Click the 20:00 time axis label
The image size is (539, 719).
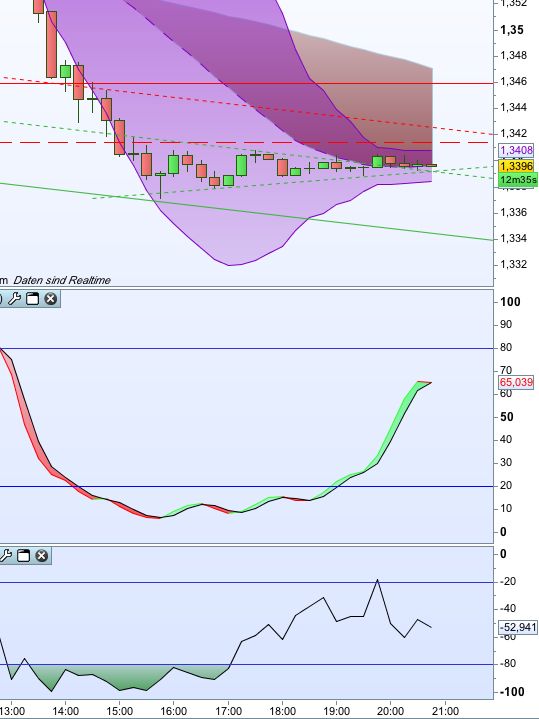click(390, 711)
